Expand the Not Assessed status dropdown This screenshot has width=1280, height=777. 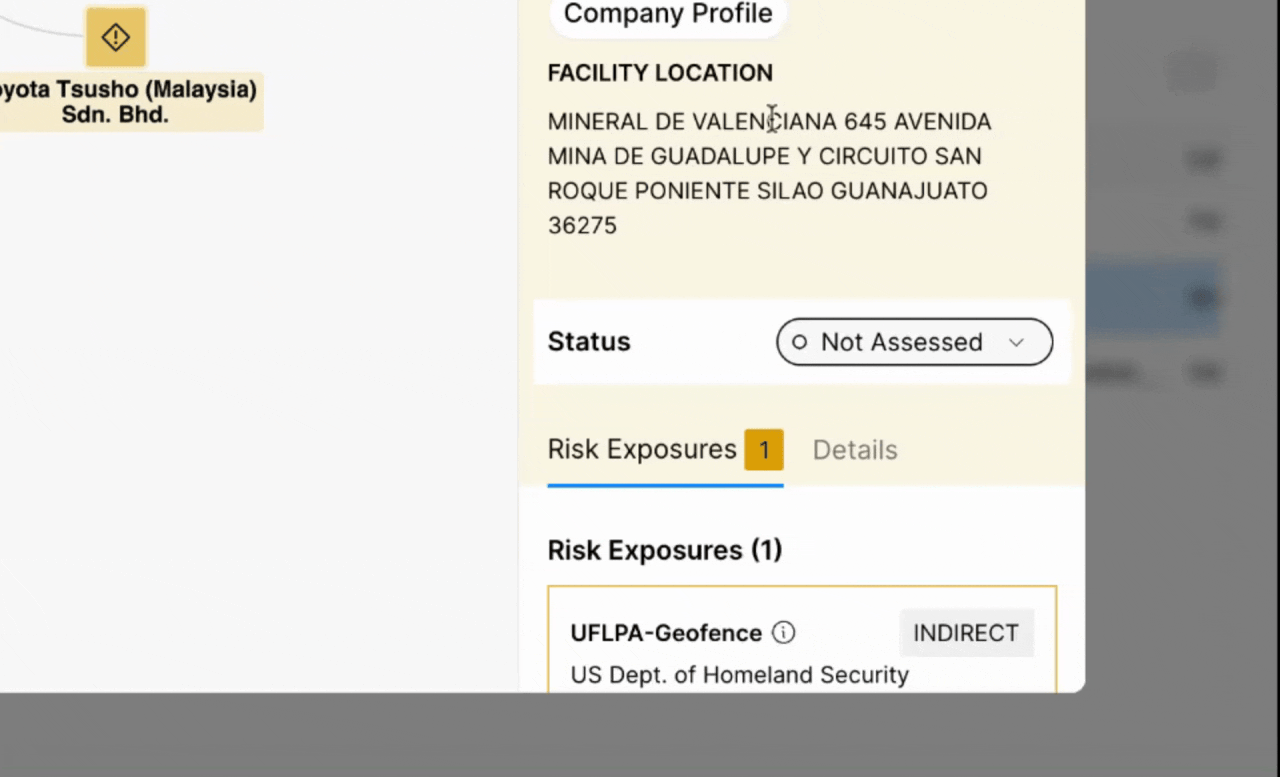[913, 342]
